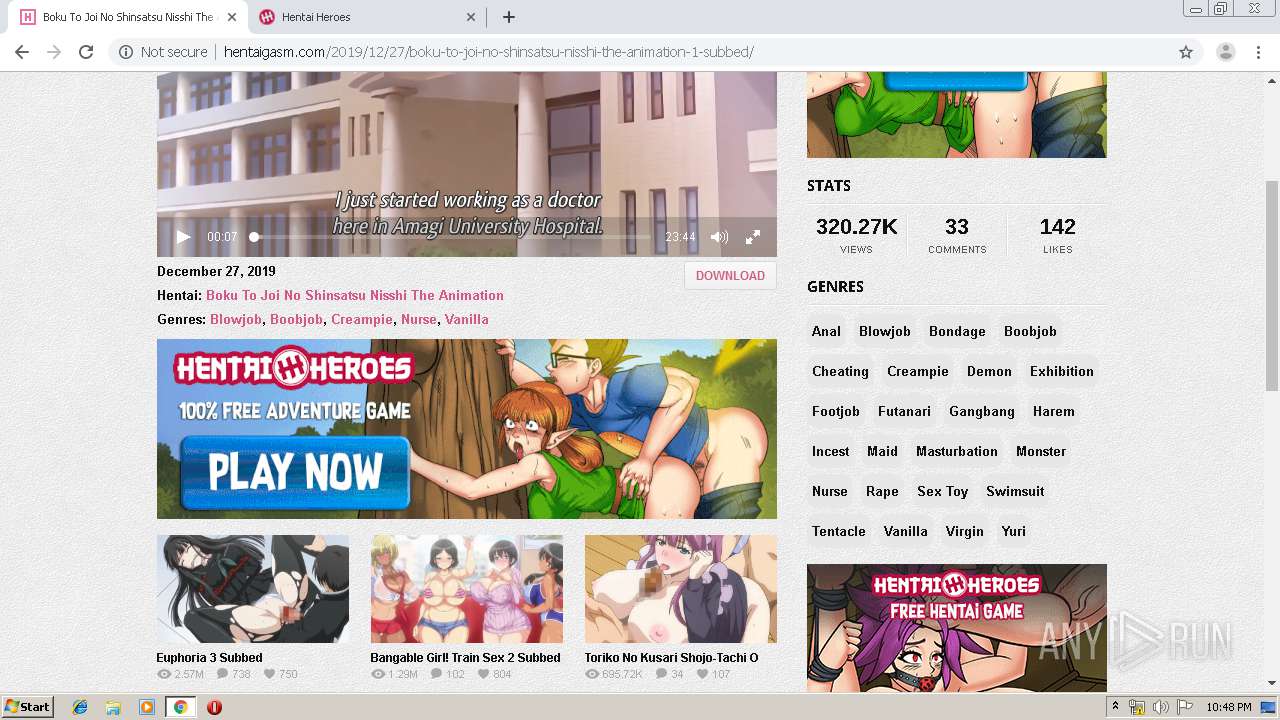
Task: Select the Yuri genre tag
Action: pos(1014,531)
